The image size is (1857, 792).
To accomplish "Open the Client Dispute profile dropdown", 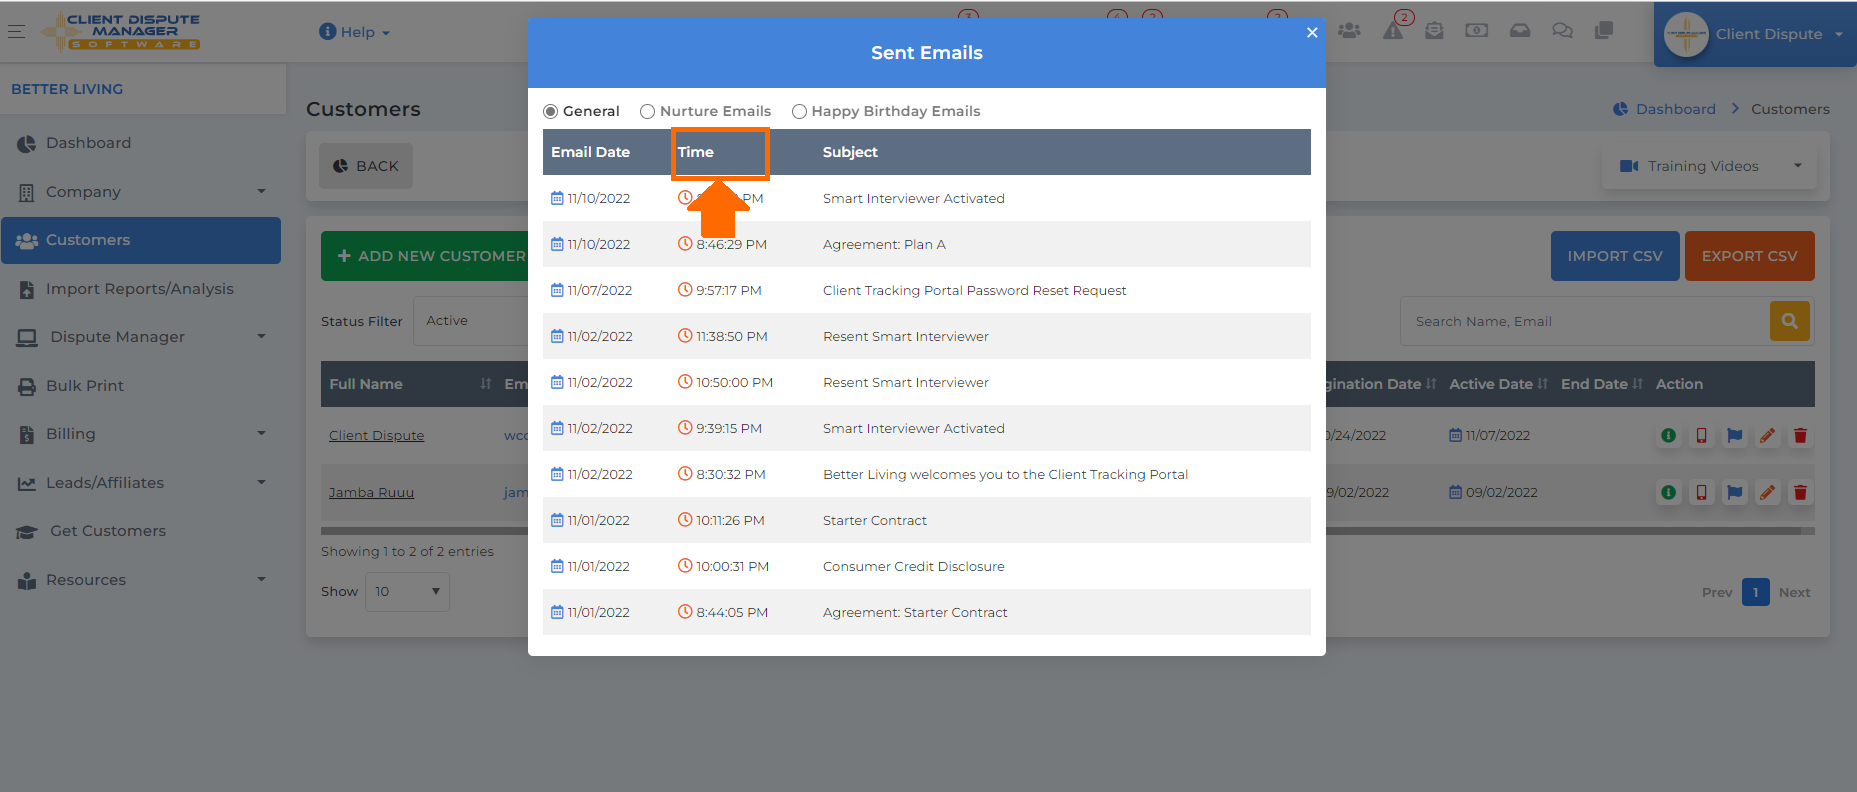I will tap(1755, 34).
